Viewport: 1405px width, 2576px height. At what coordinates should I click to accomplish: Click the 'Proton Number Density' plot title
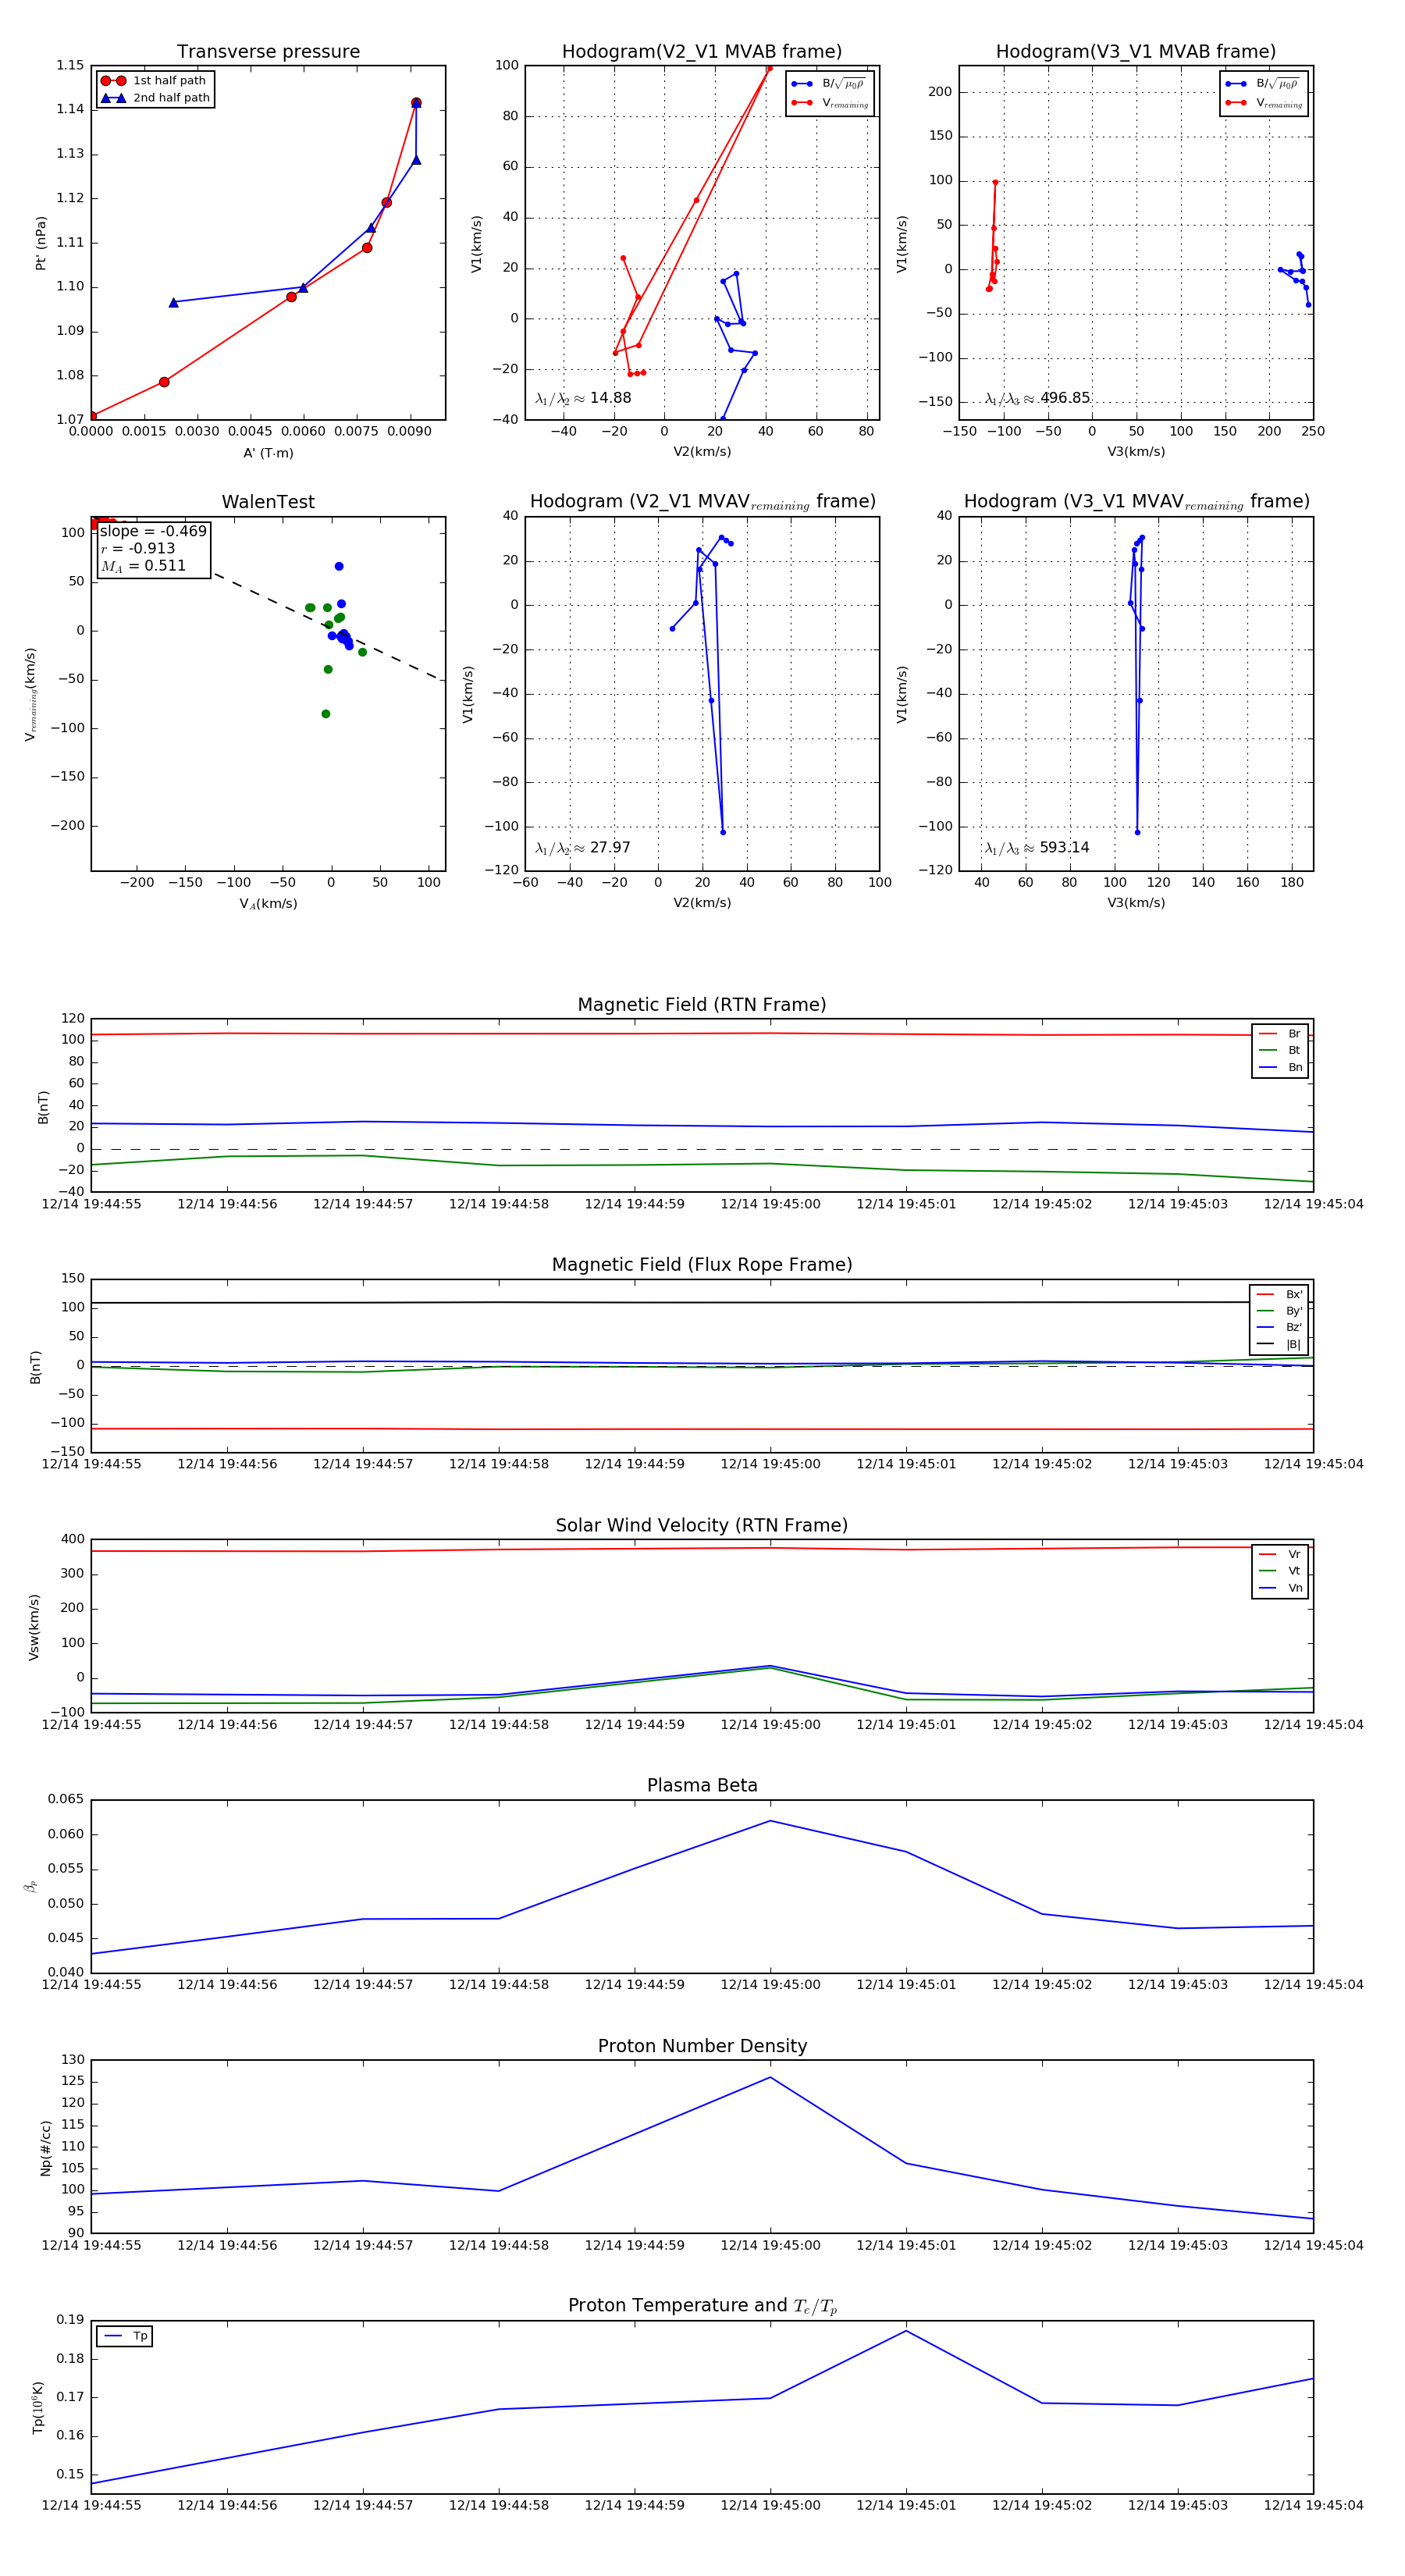(x=702, y=2046)
